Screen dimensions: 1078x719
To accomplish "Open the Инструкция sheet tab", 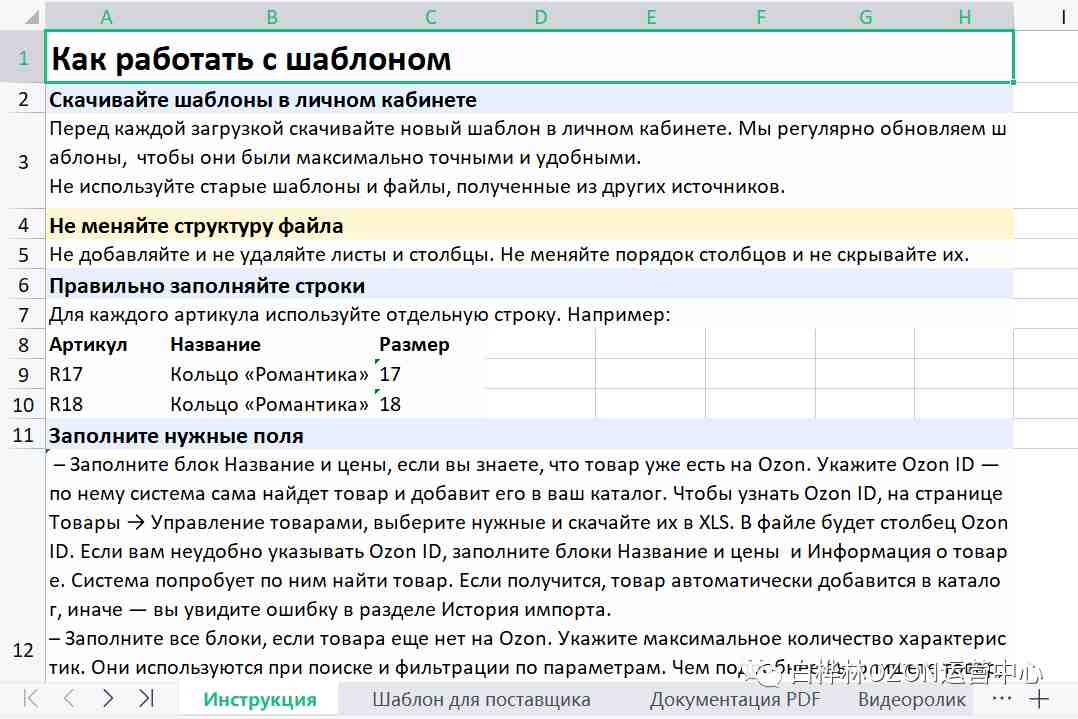I will click(x=260, y=700).
